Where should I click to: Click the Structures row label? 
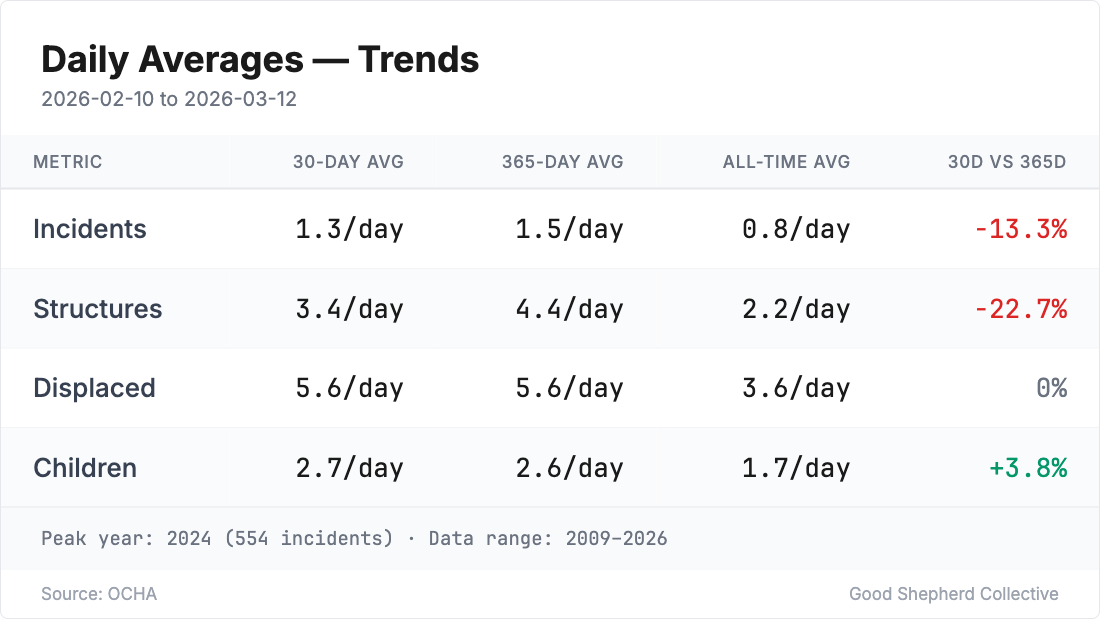pyautogui.click(x=97, y=309)
